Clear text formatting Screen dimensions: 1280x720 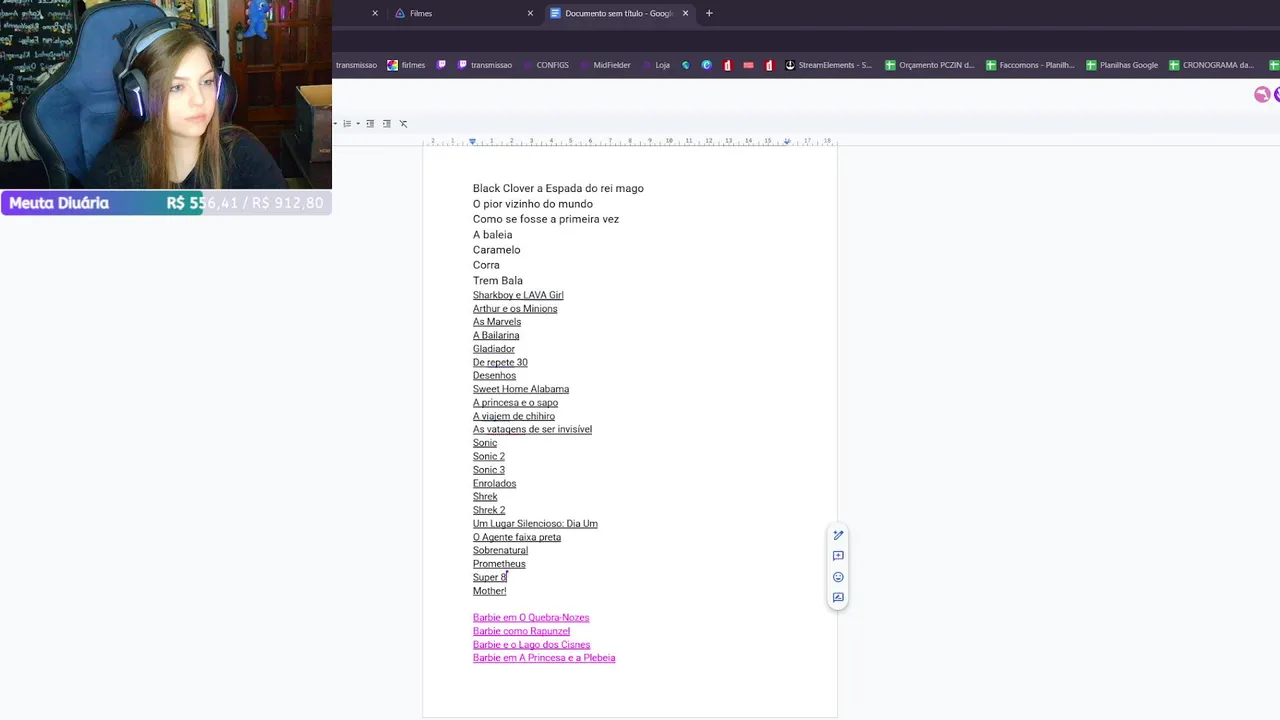403,124
